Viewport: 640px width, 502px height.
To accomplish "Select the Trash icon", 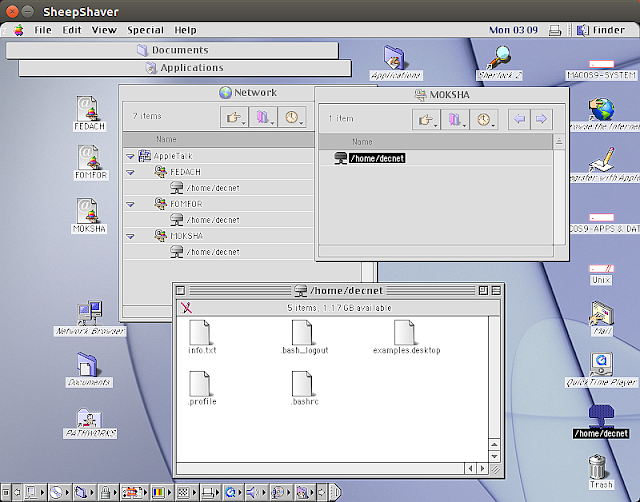I will [601, 472].
